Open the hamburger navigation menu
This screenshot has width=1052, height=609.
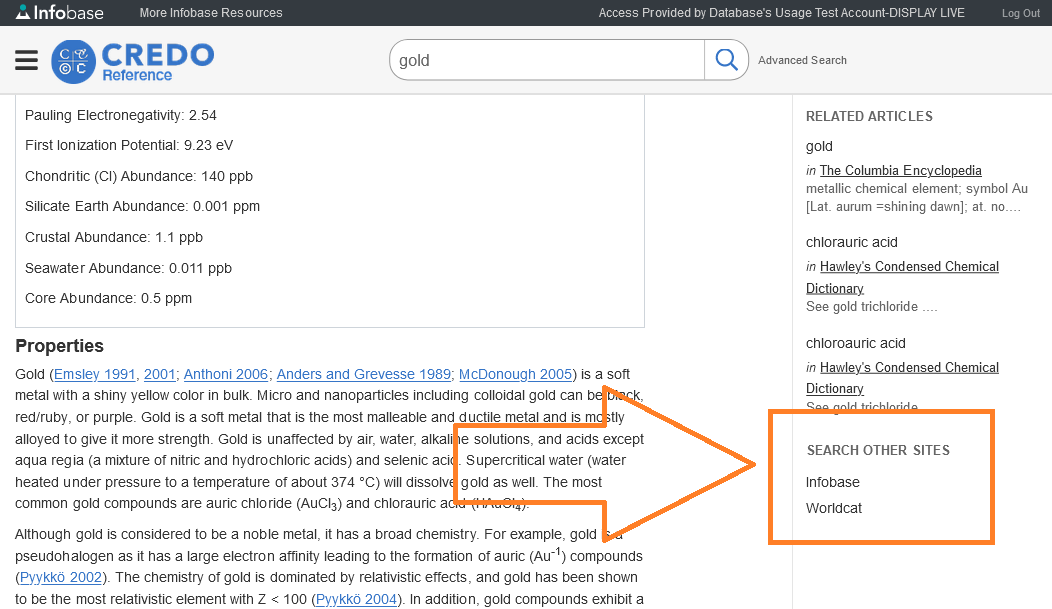pos(26,60)
